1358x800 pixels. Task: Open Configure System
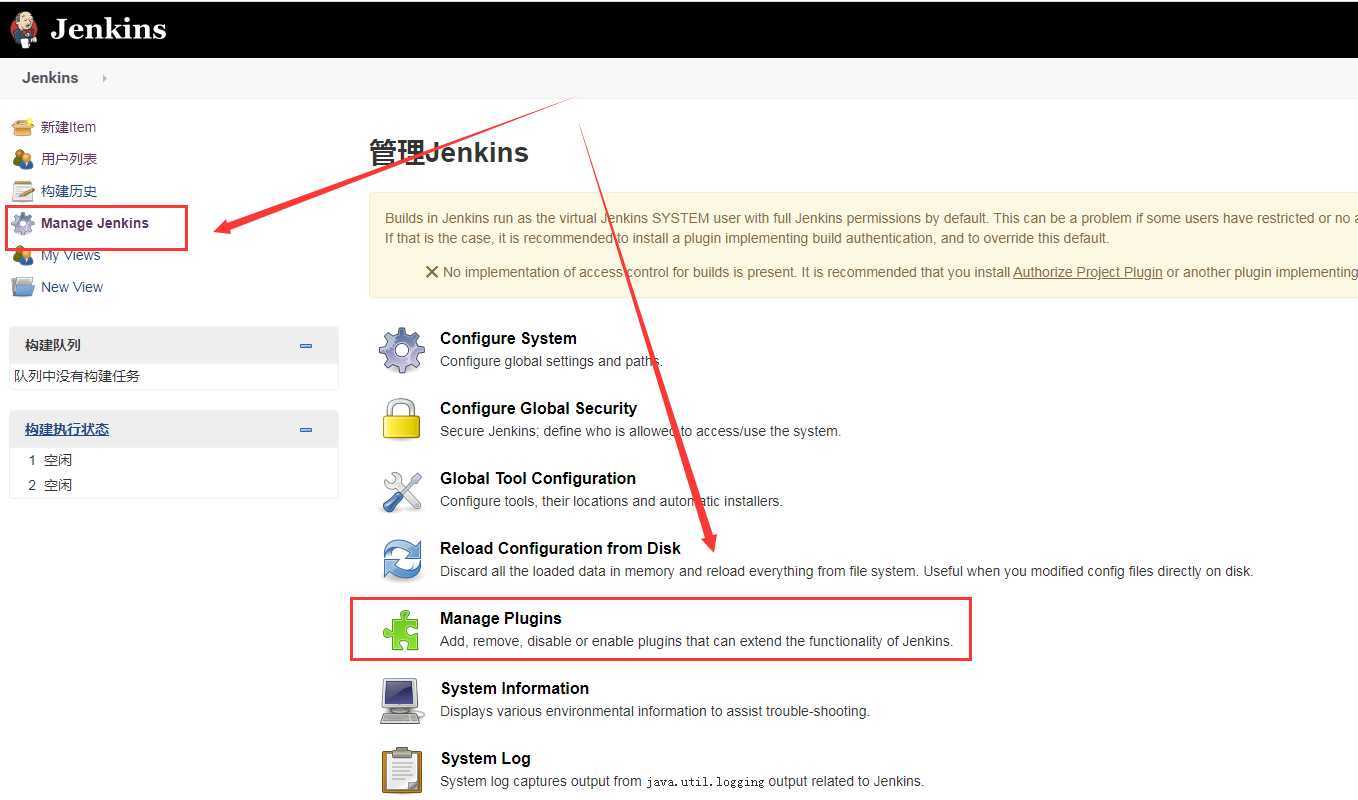coord(508,338)
